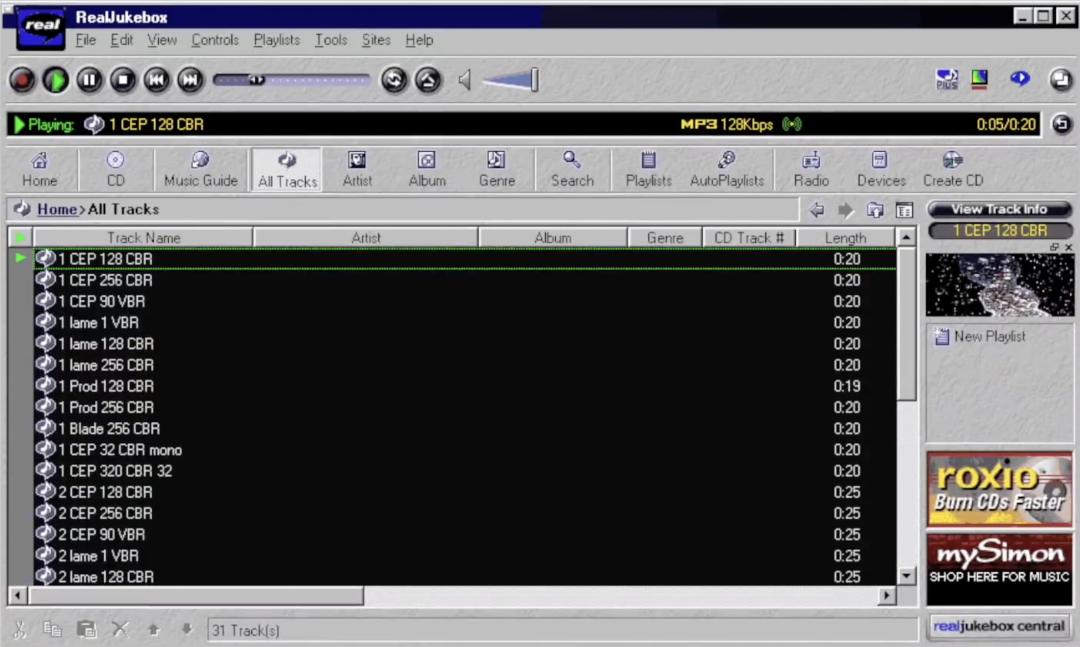The width and height of the screenshot is (1080, 647).
Task: Sort by Artist column header
Action: pyautogui.click(x=366, y=238)
